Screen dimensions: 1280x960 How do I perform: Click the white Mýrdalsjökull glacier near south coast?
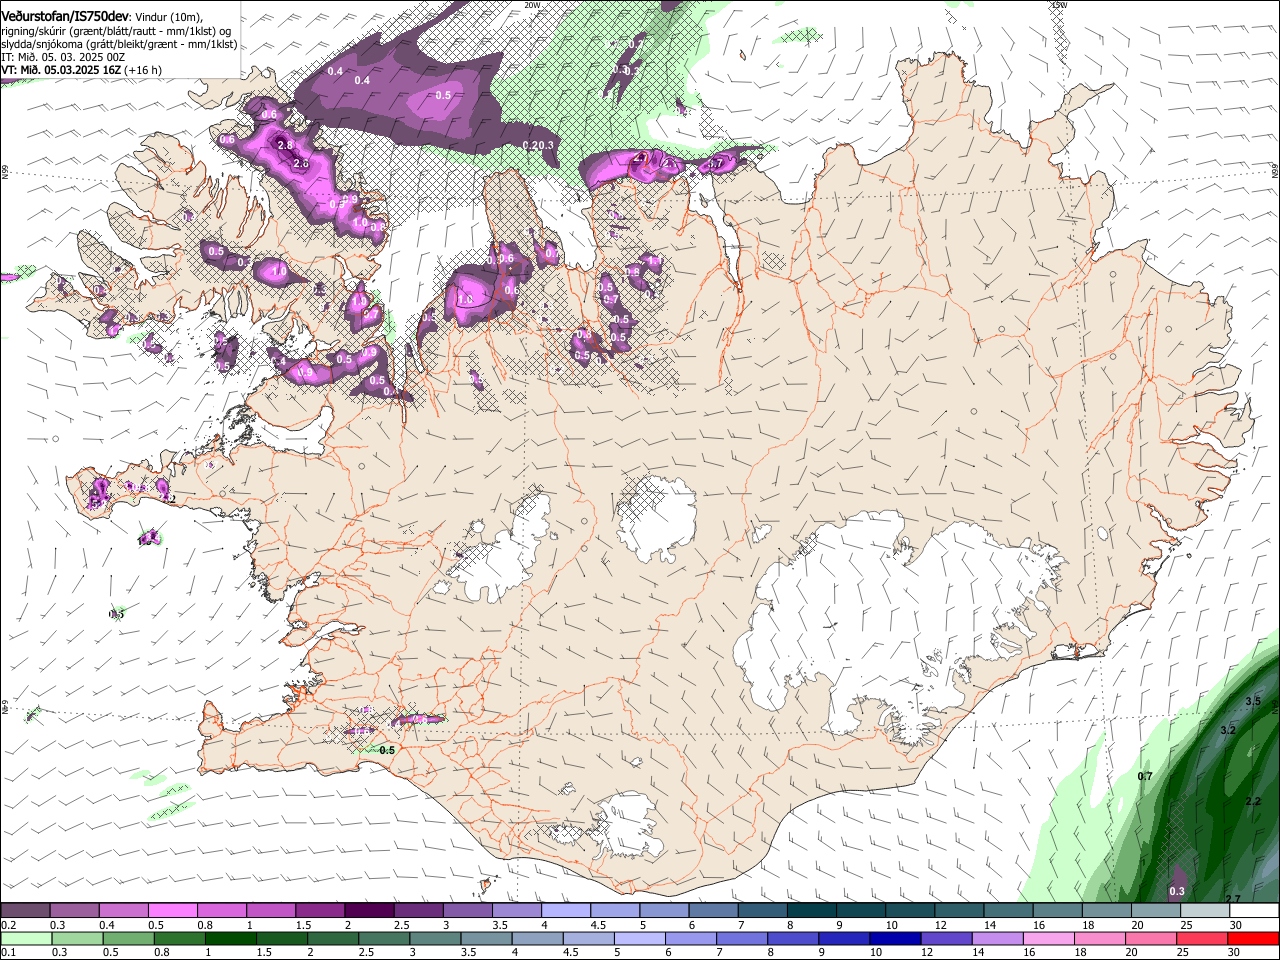pyautogui.click(x=628, y=826)
